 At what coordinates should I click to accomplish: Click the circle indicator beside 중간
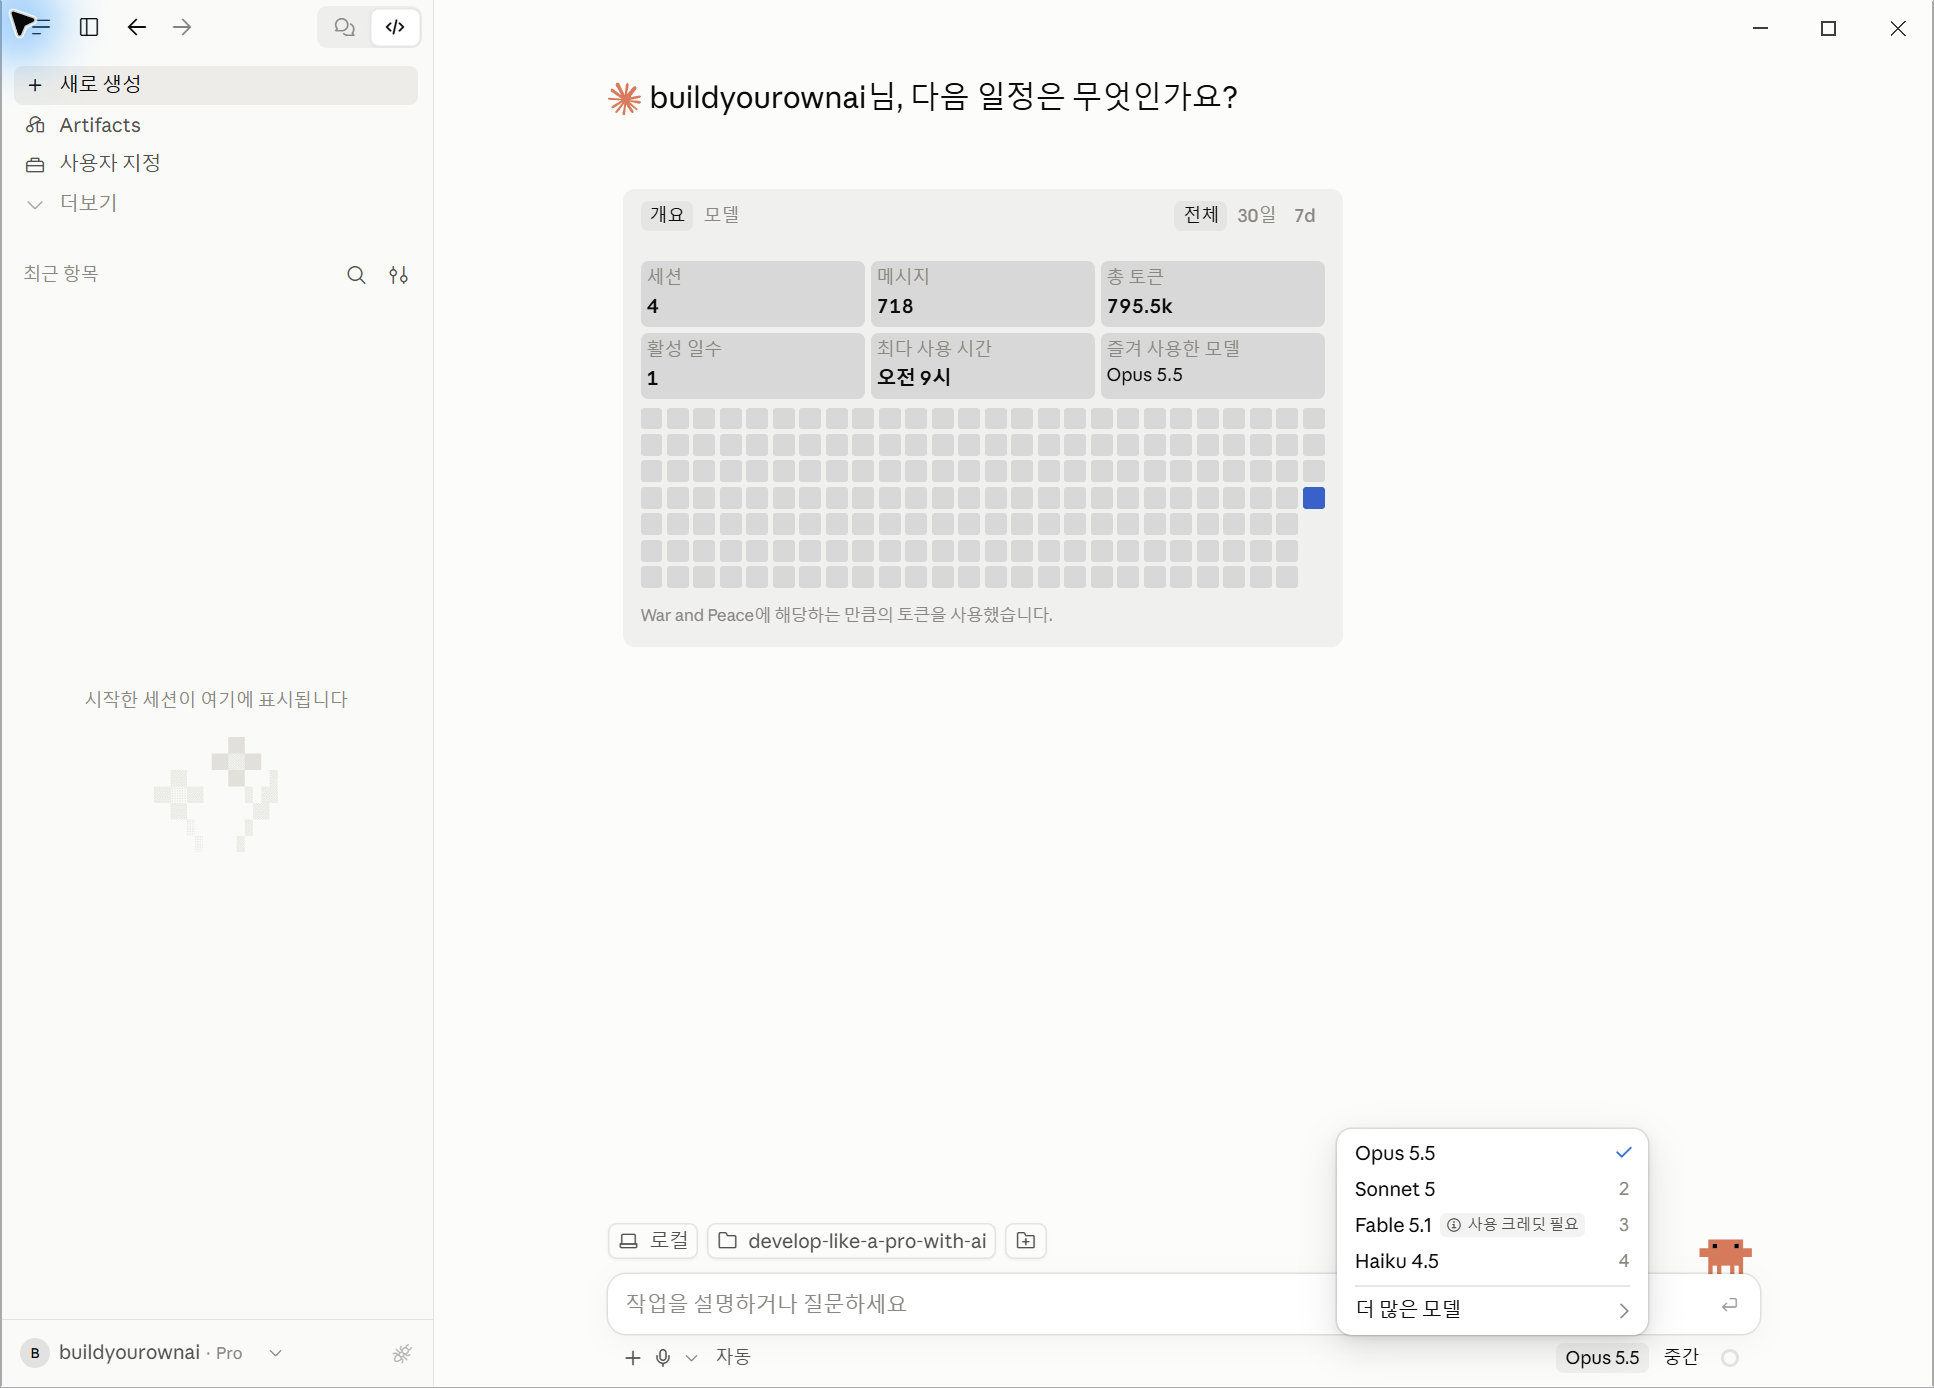tap(1730, 1358)
